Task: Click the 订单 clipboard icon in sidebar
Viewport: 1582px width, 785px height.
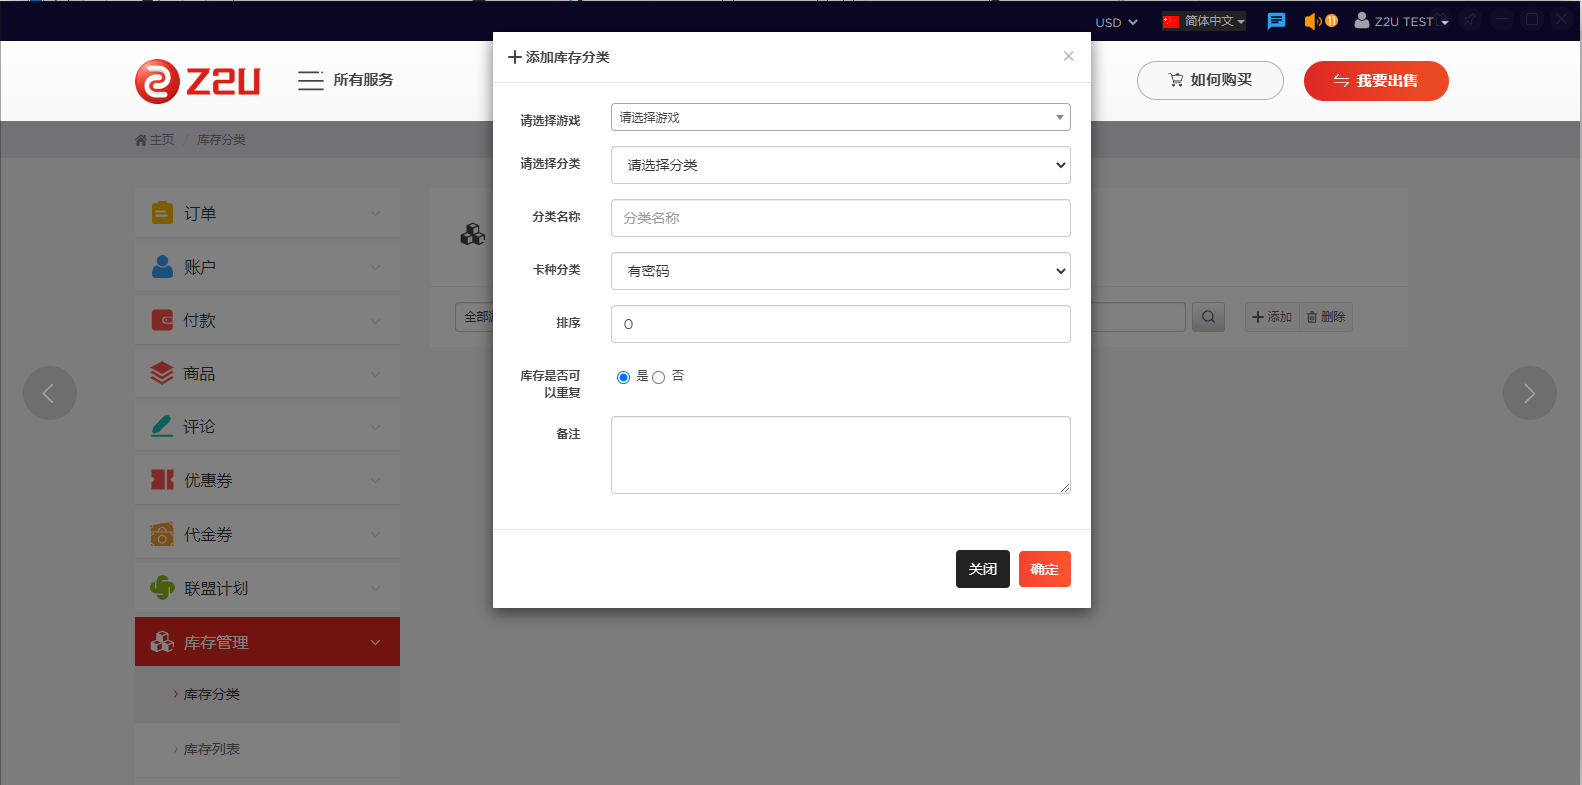Action: click(x=162, y=213)
